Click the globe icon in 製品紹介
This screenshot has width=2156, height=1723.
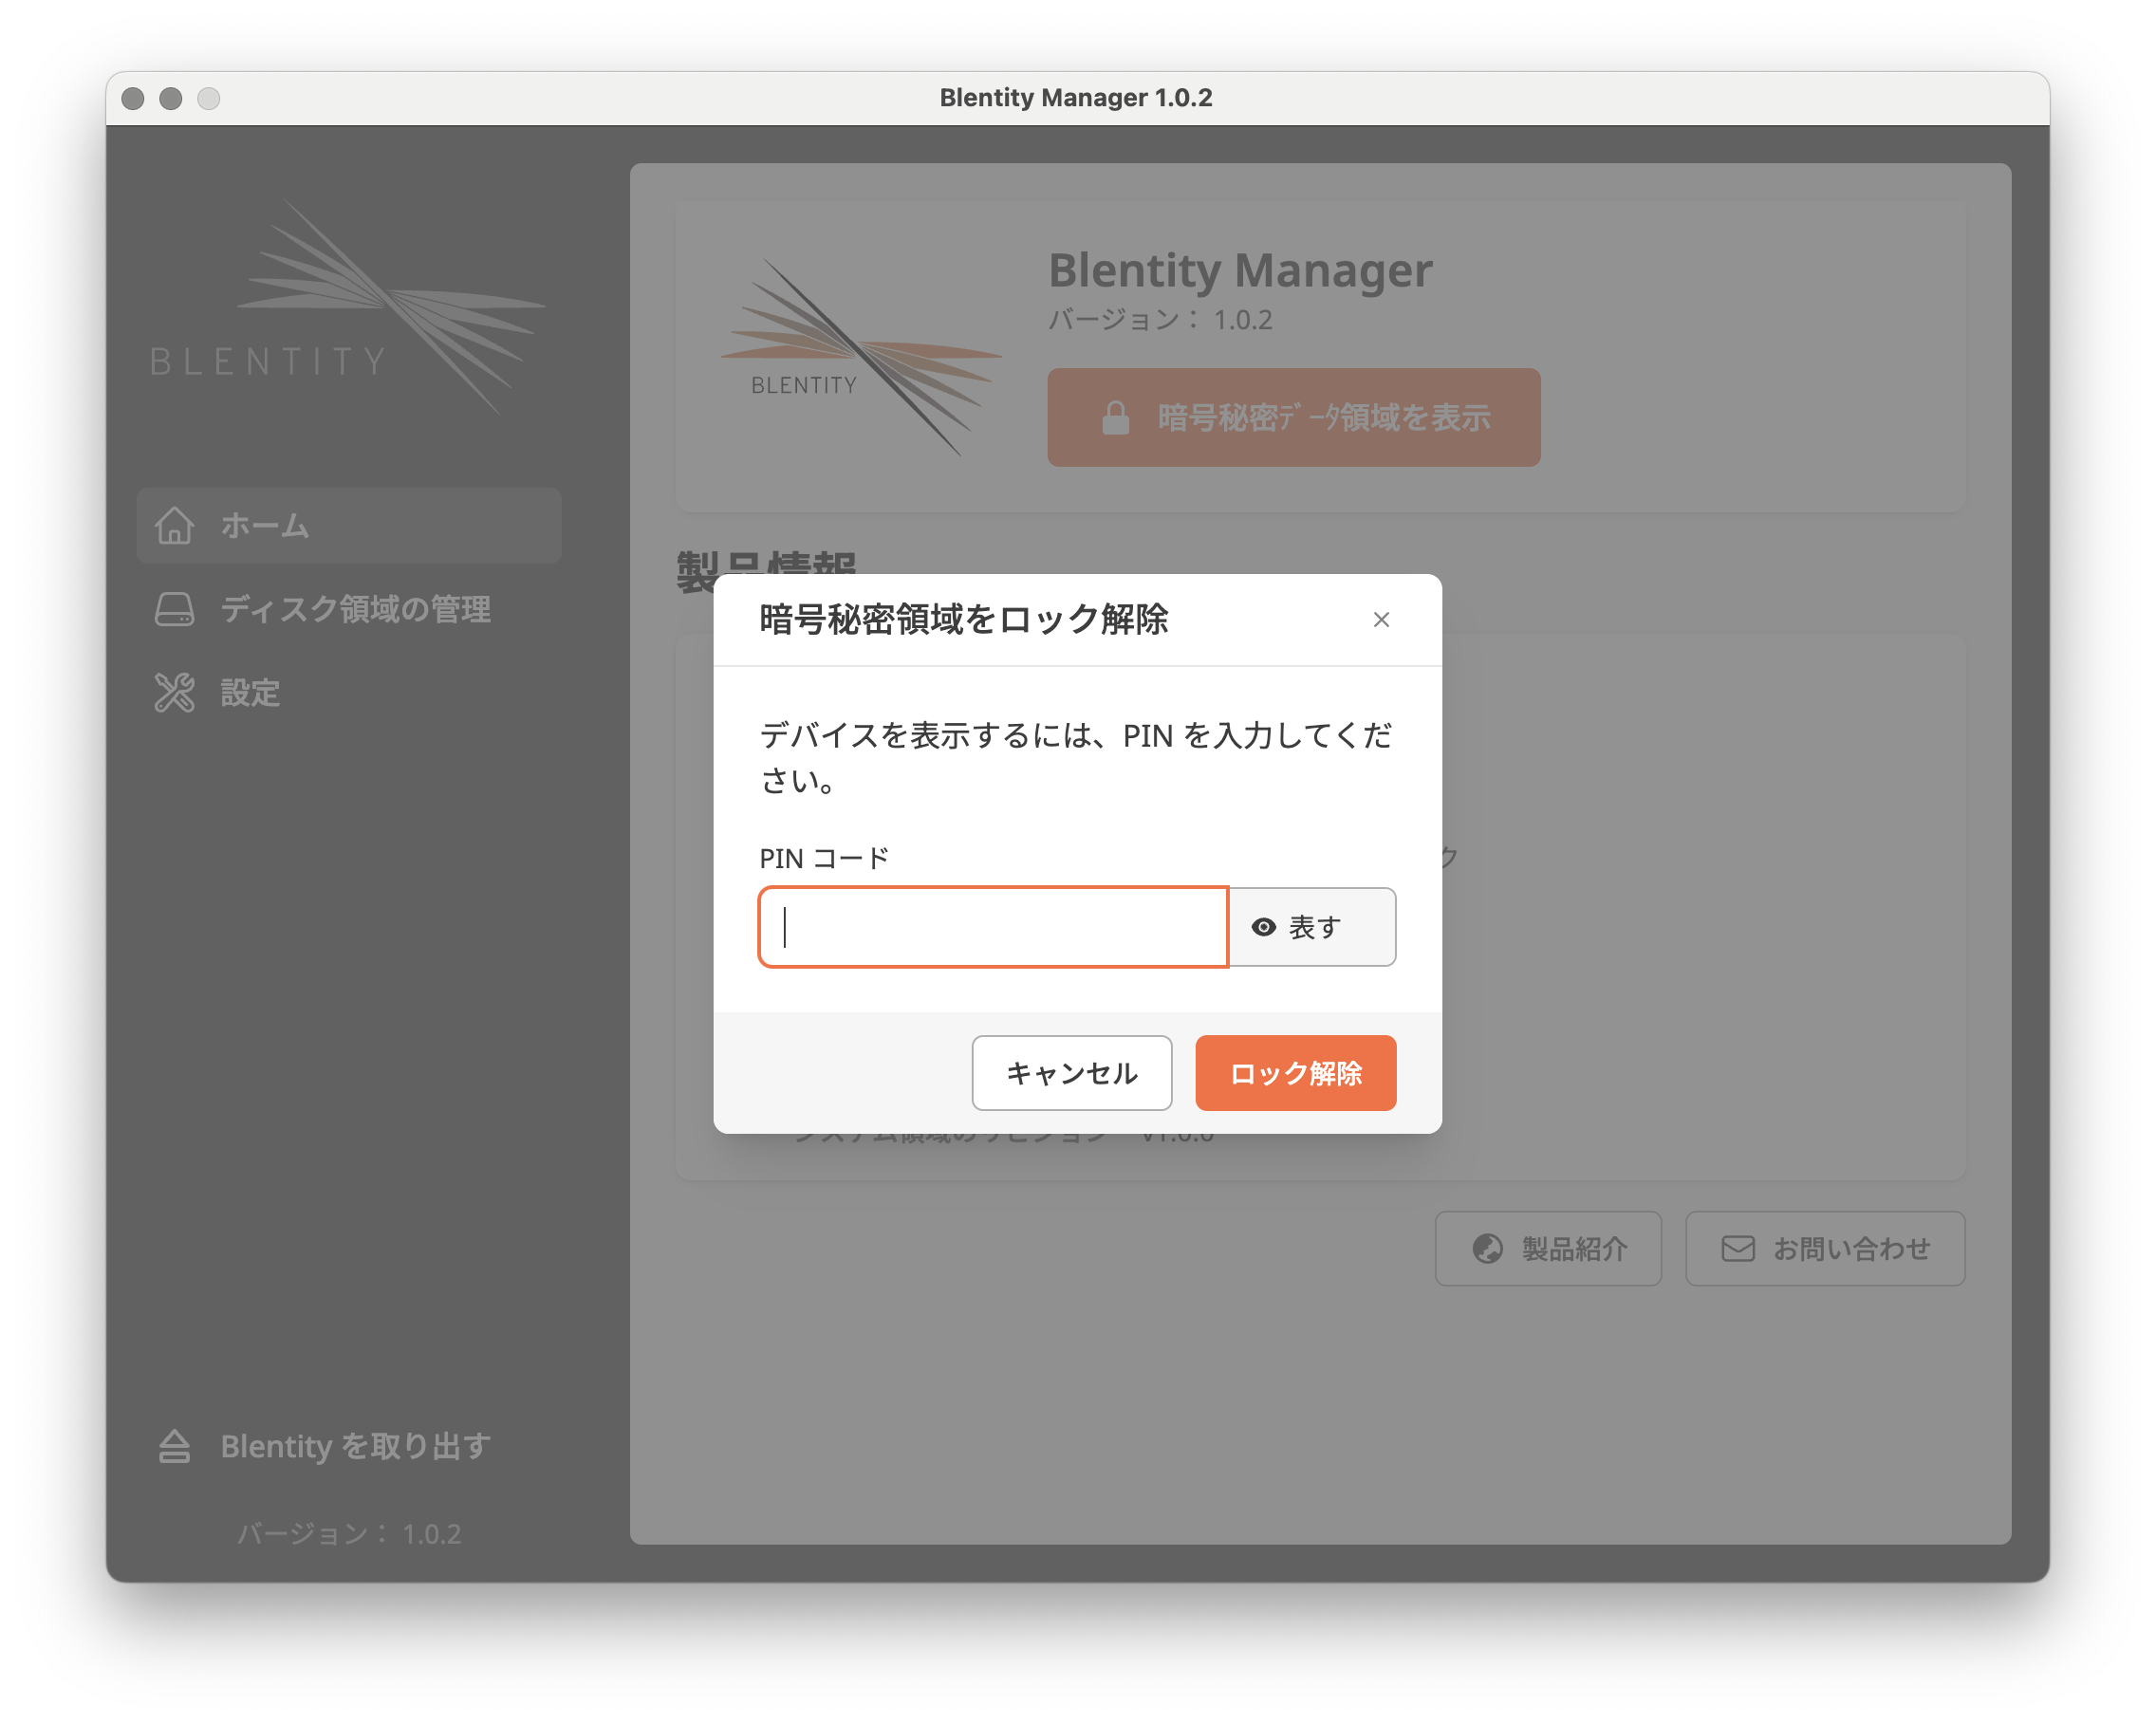(1487, 1248)
